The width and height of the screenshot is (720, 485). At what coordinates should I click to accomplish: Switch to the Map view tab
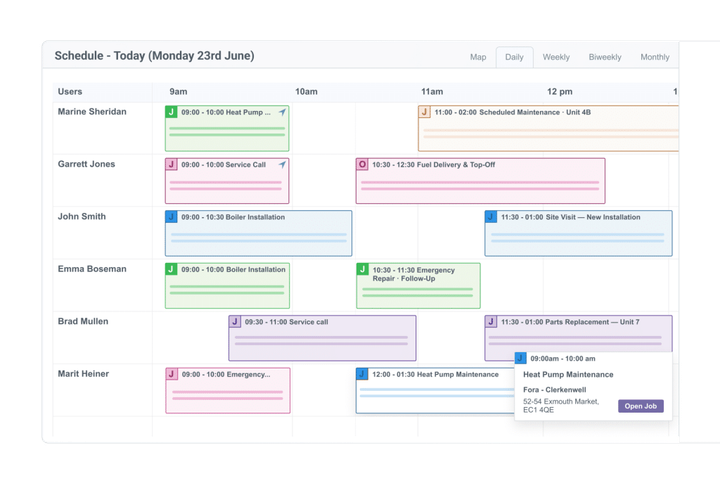pos(478,57)
